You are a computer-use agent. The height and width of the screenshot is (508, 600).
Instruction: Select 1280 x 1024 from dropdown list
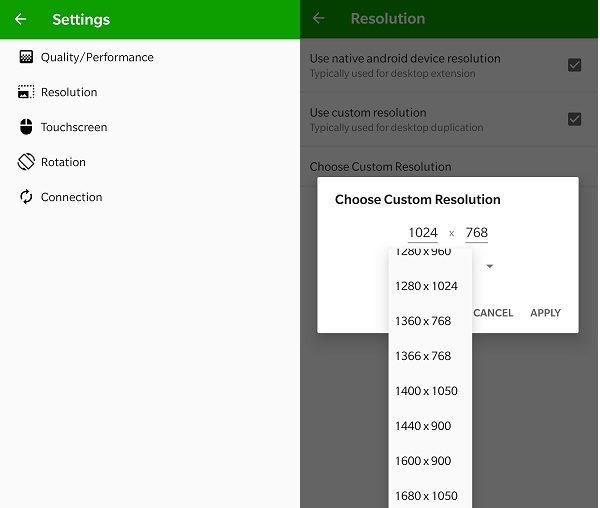click(426, 286)
